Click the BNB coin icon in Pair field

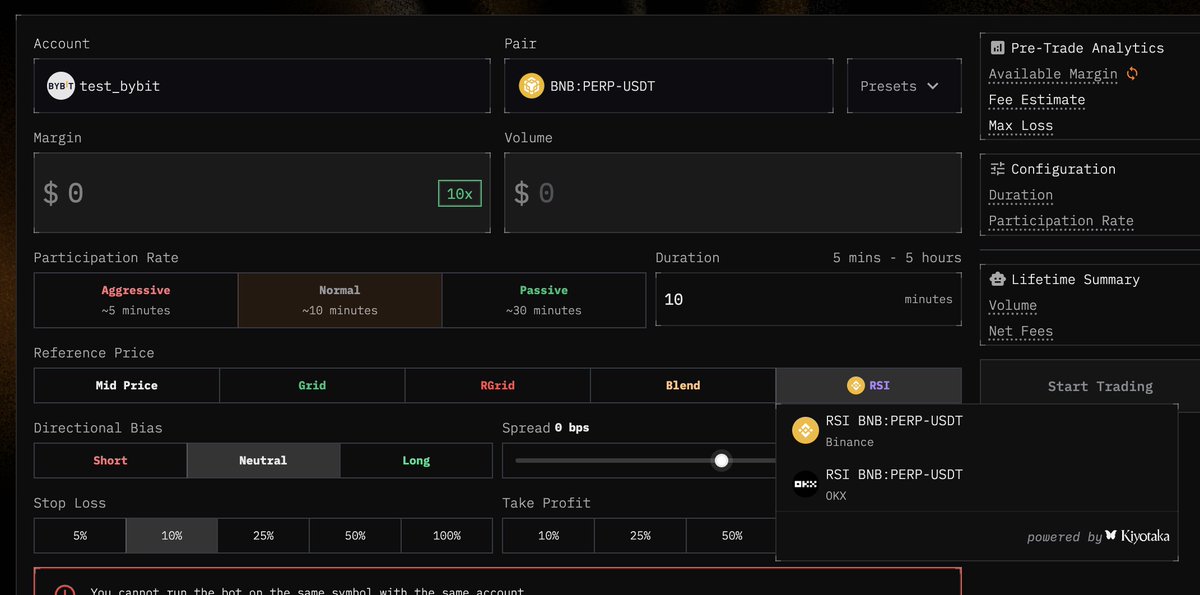(x=531, y=86)
